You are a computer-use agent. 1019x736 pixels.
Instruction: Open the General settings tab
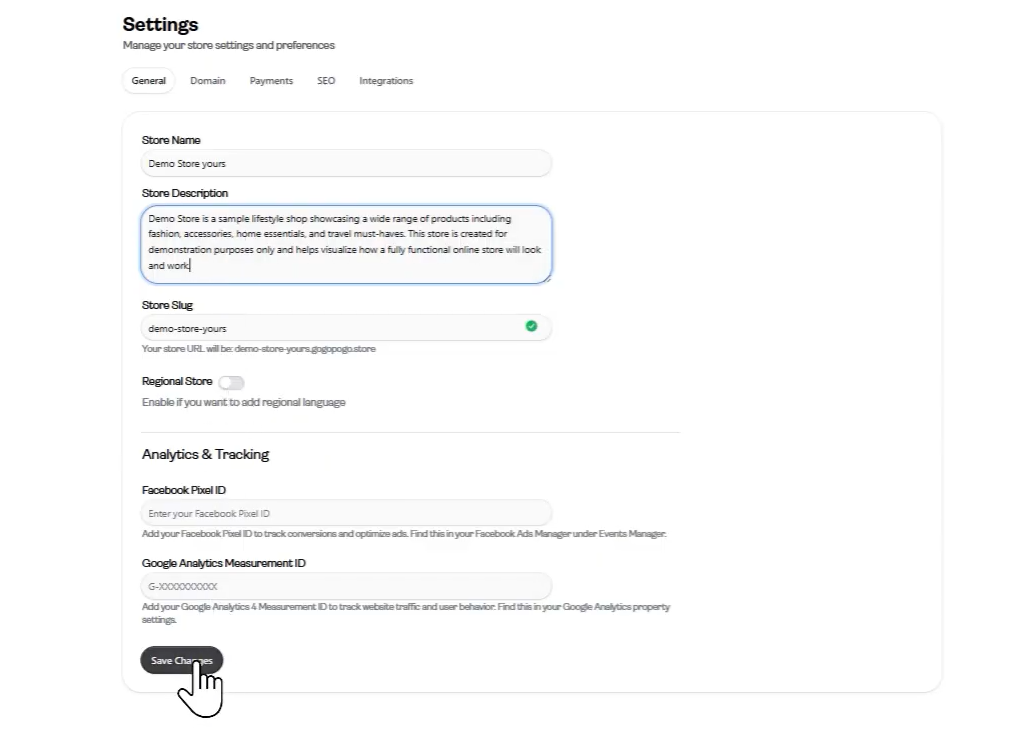click(149, 81)
